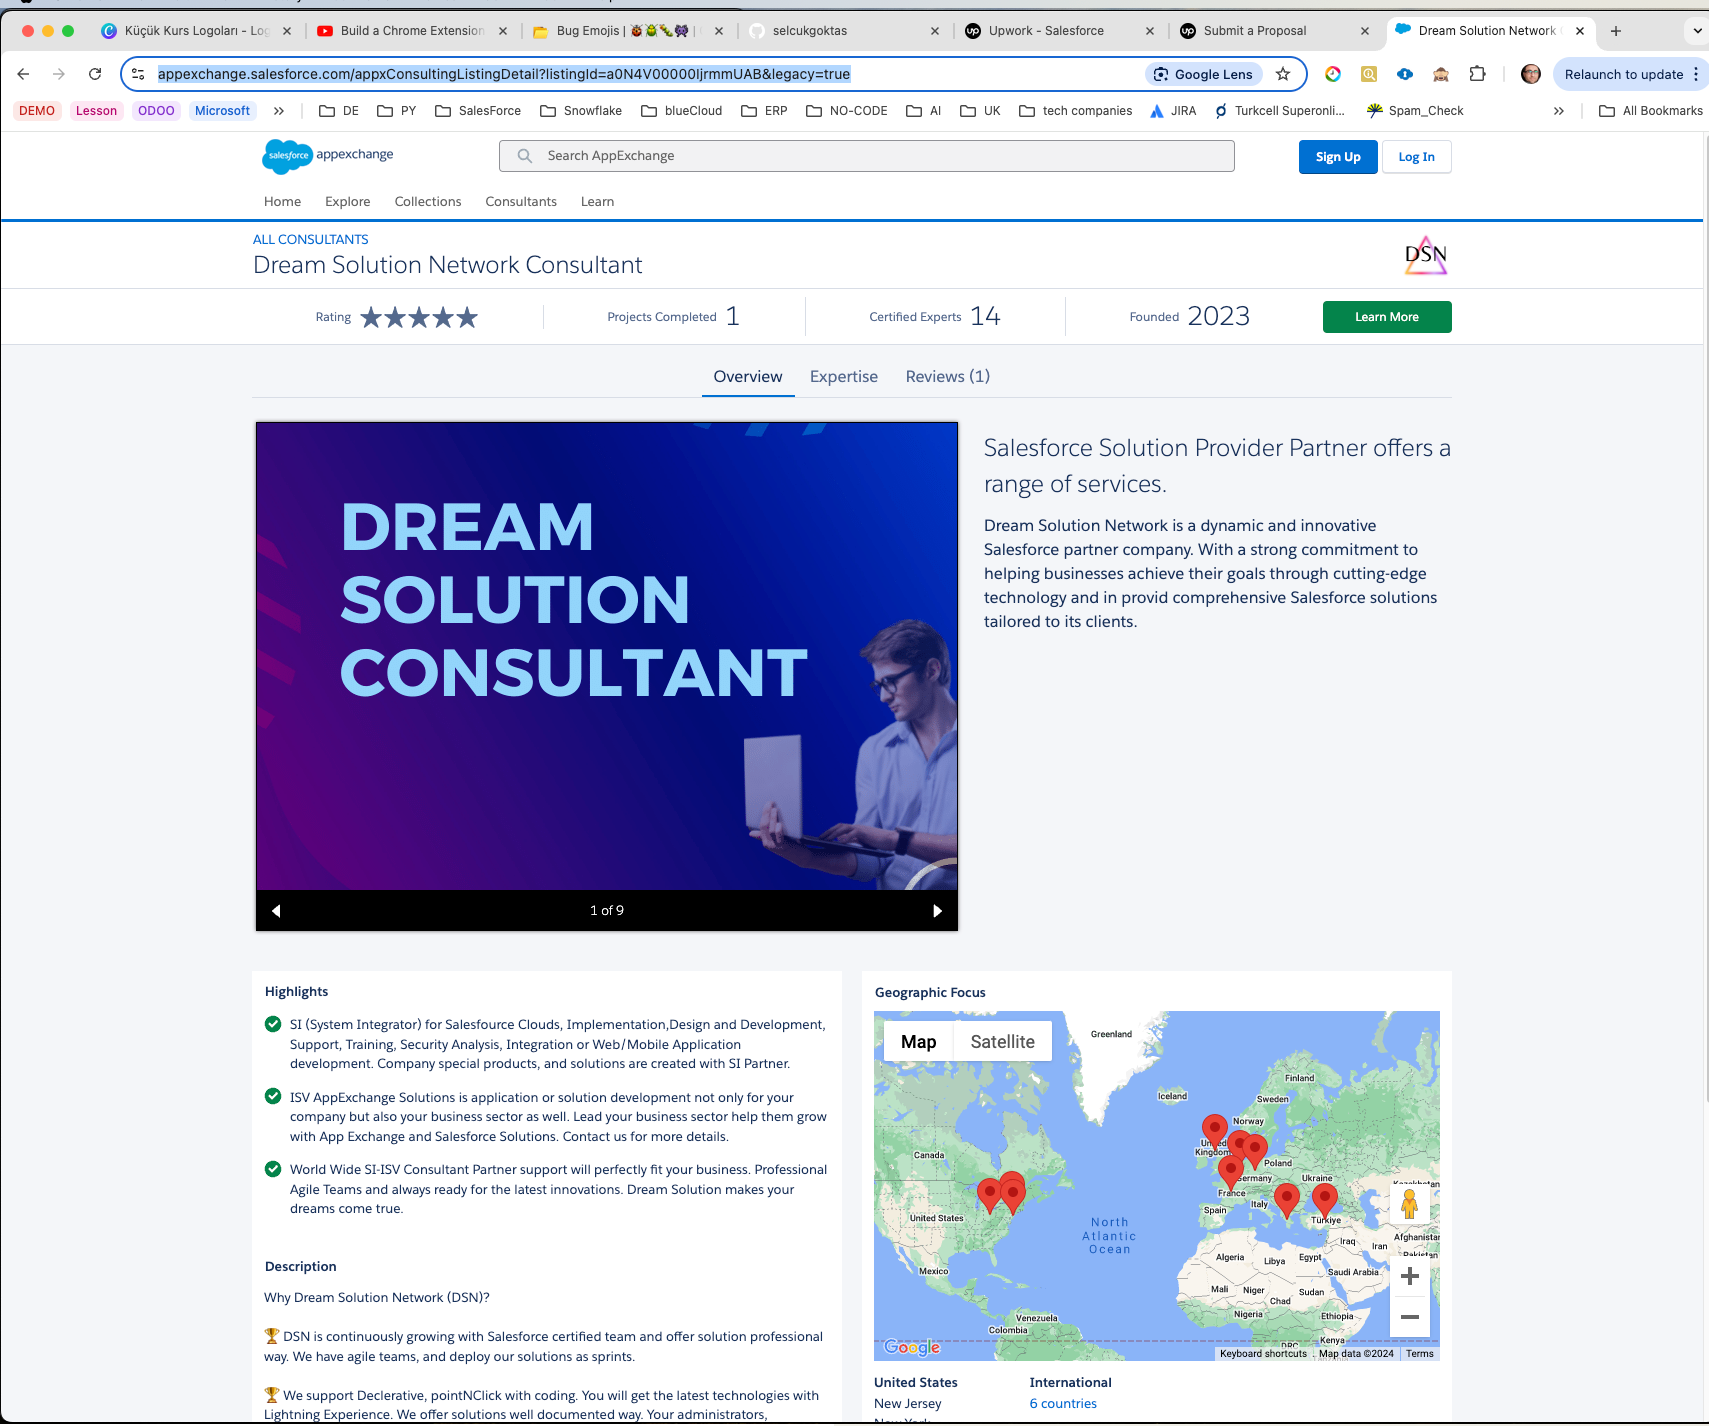Screen dimensions: 1709x1426
Task: Close the Dream Solution Network tab
Action: [x=1580, y=31]
